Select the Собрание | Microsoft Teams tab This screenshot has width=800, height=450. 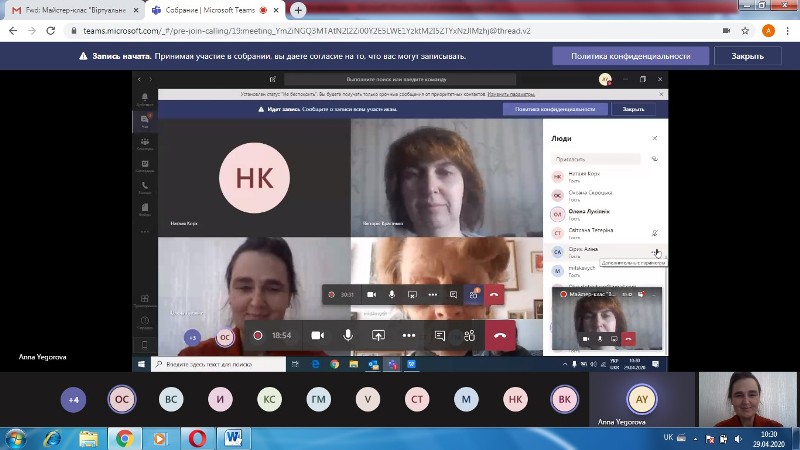(x=214, y=10)
